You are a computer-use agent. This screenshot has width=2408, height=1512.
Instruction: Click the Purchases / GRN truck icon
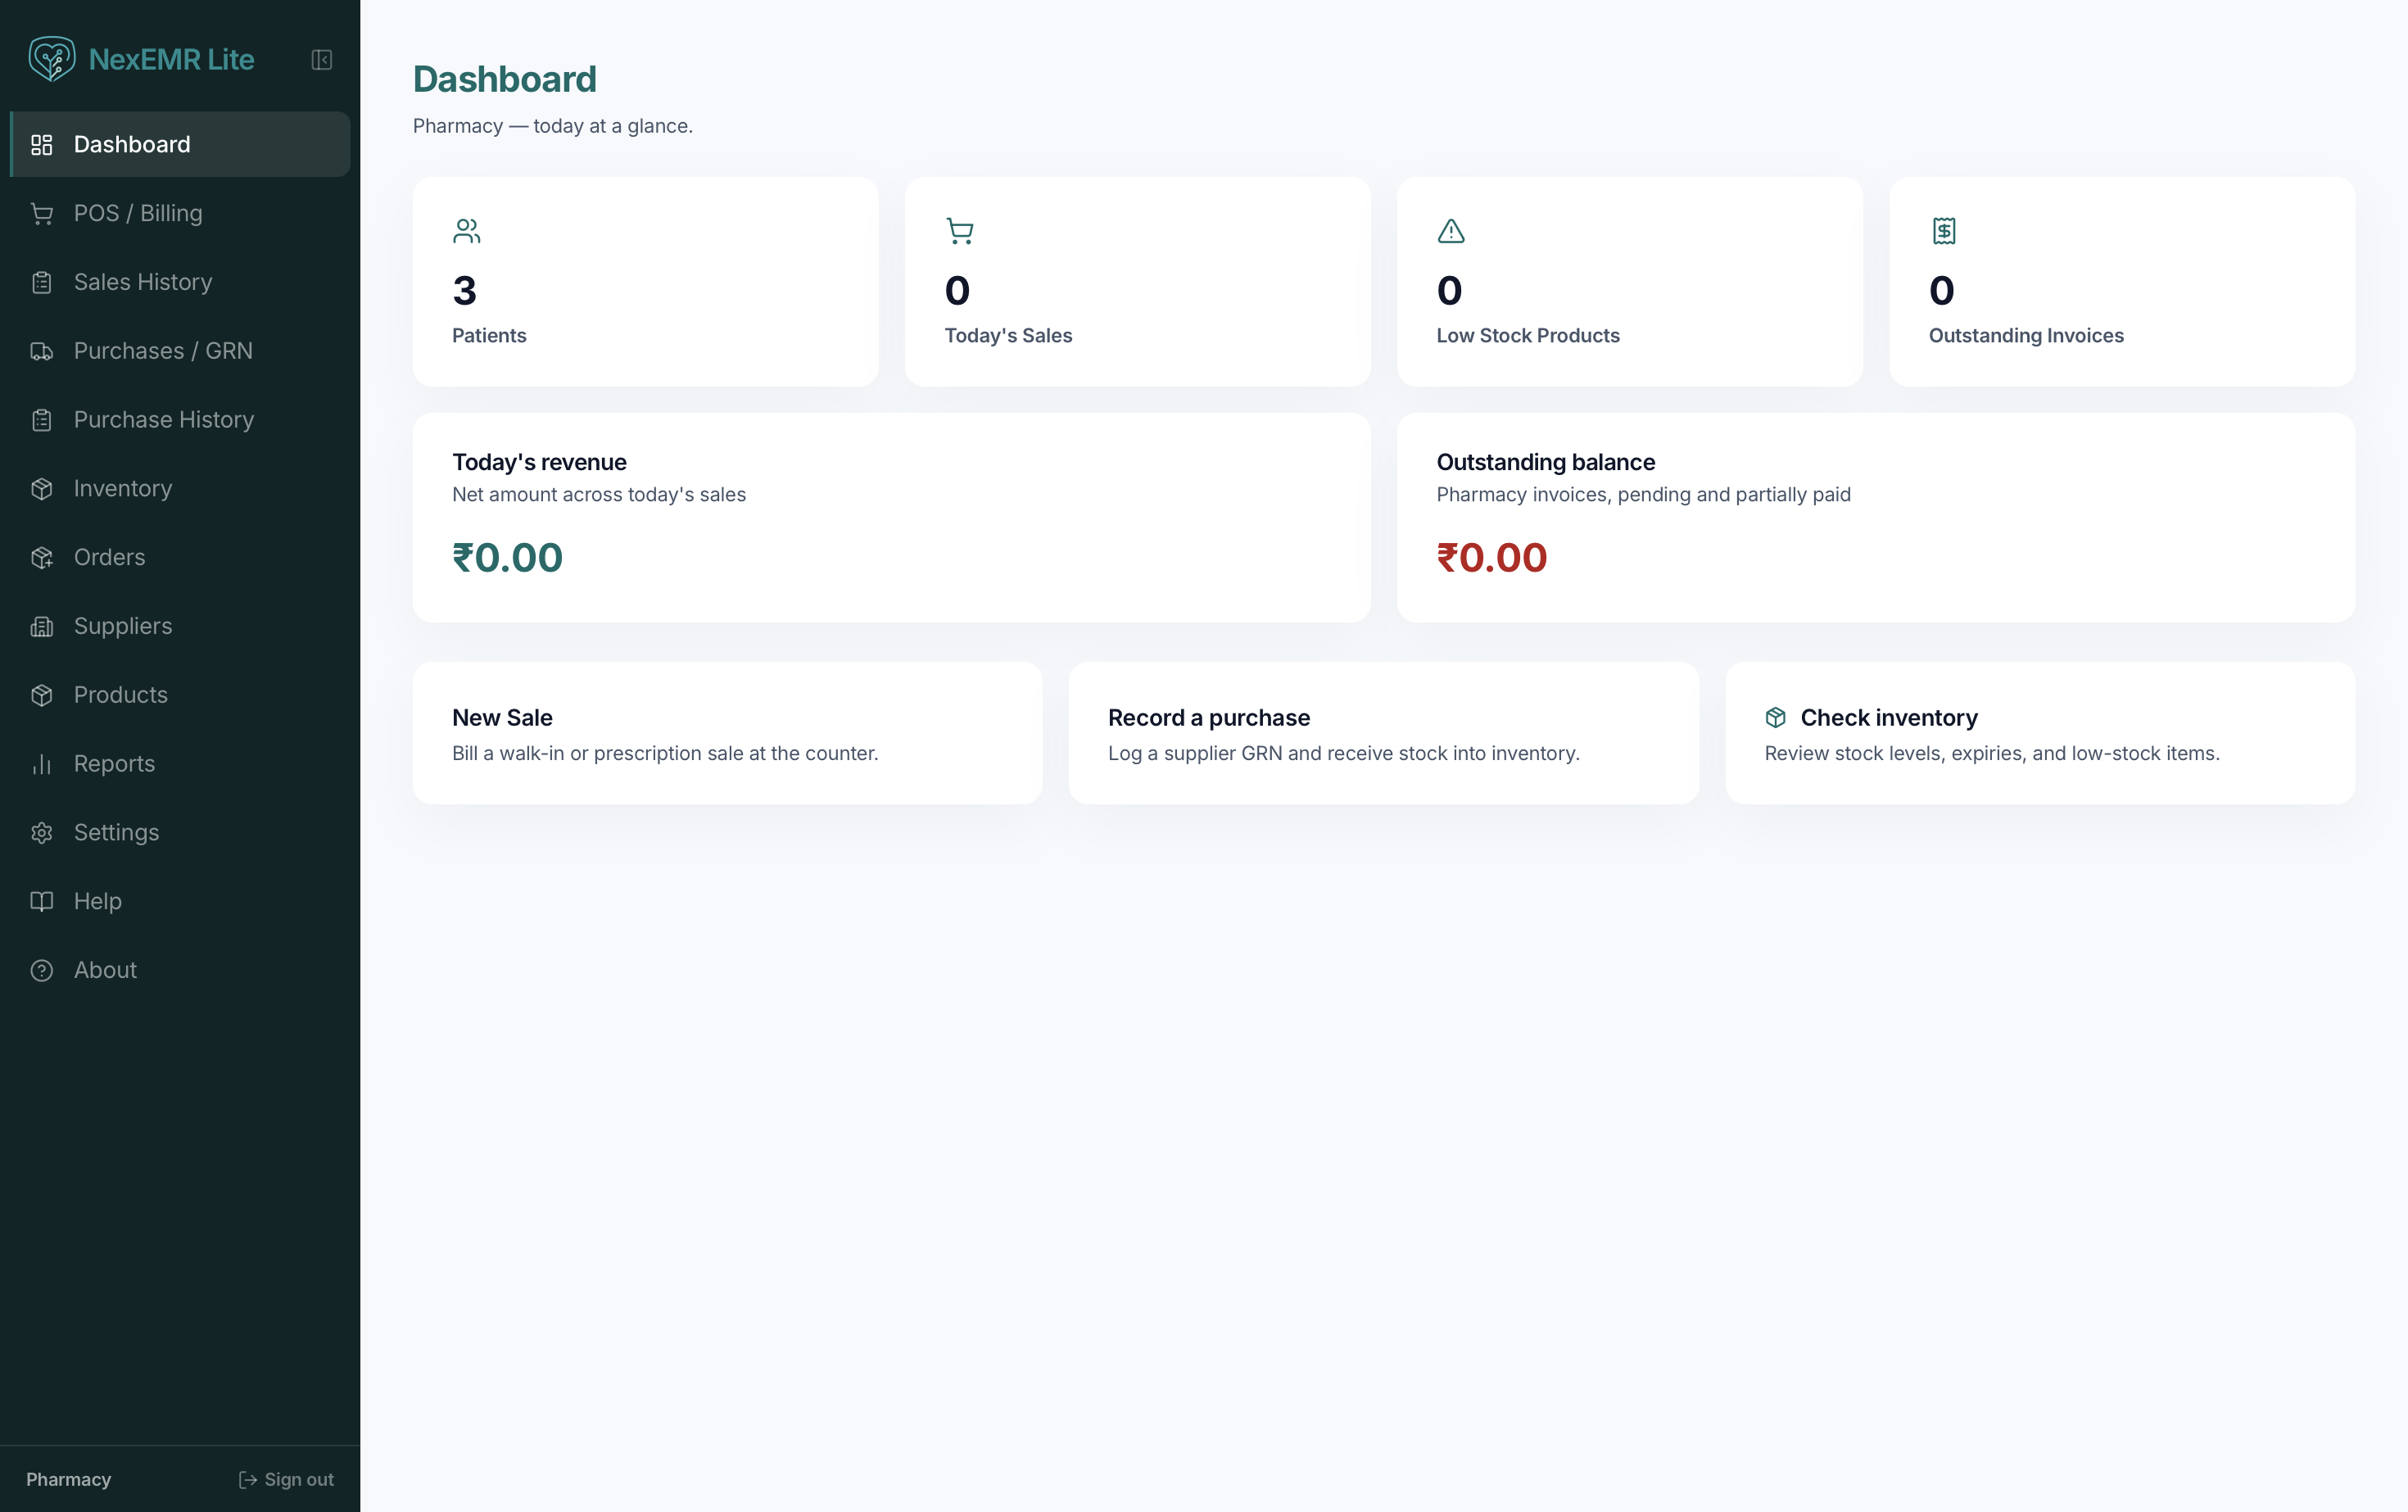tap(42, 351)
